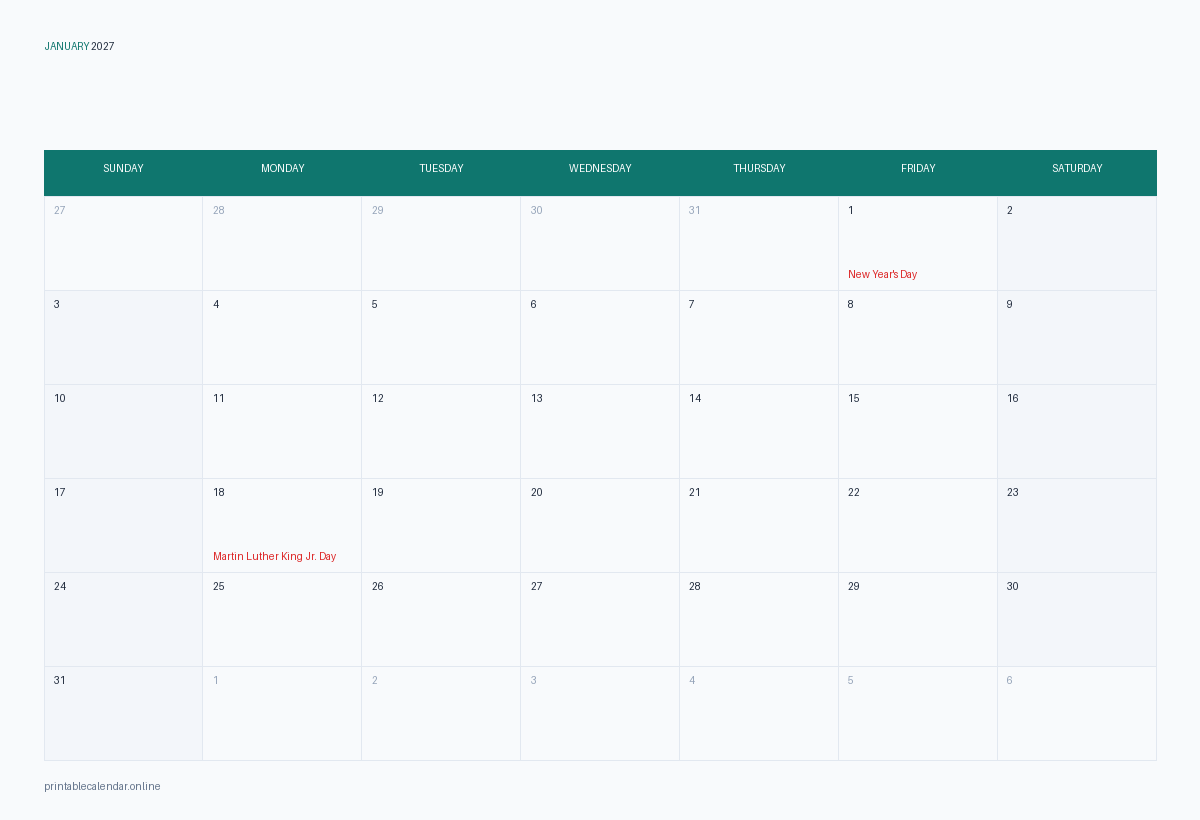
Task: Select date 10 in the Sunday column
Action: [x=60, y=399]
